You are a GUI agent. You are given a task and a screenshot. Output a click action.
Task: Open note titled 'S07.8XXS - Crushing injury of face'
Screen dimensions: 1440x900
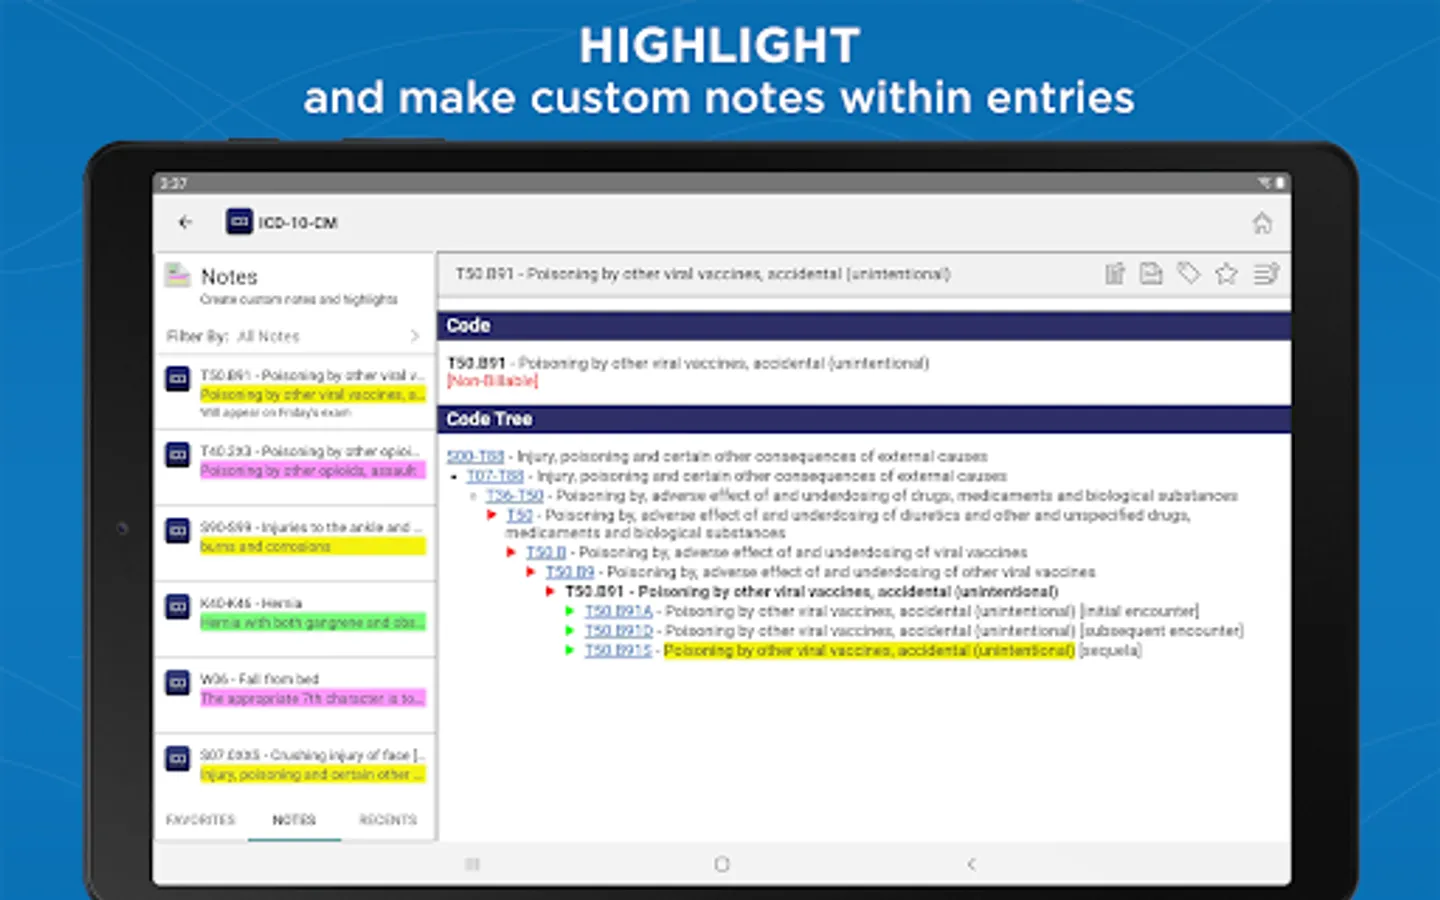pos(312,755)
